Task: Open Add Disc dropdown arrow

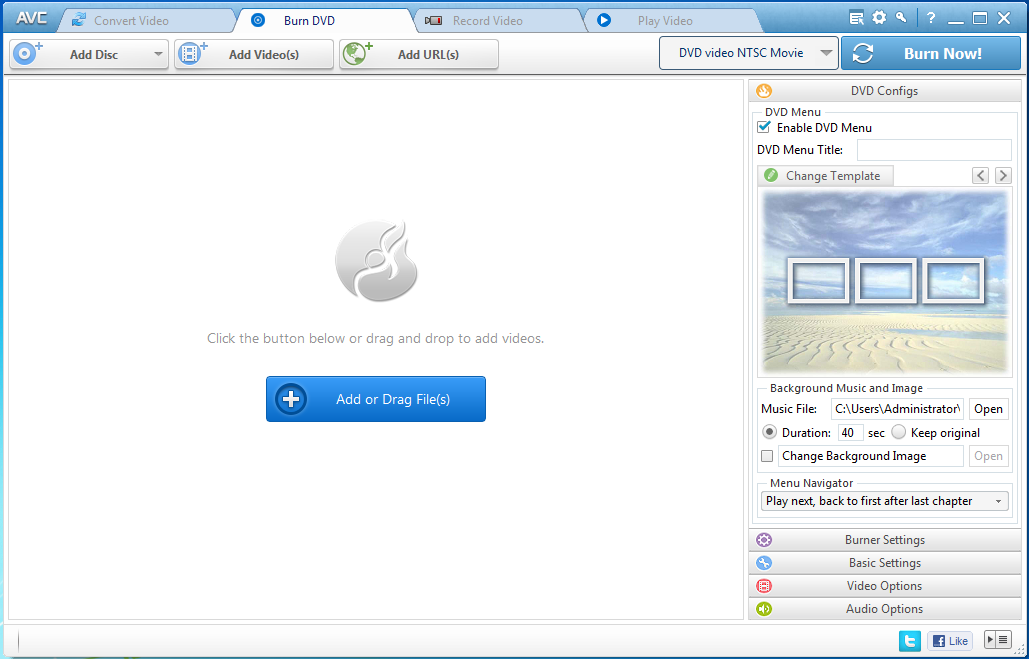Action: [158, 54]
